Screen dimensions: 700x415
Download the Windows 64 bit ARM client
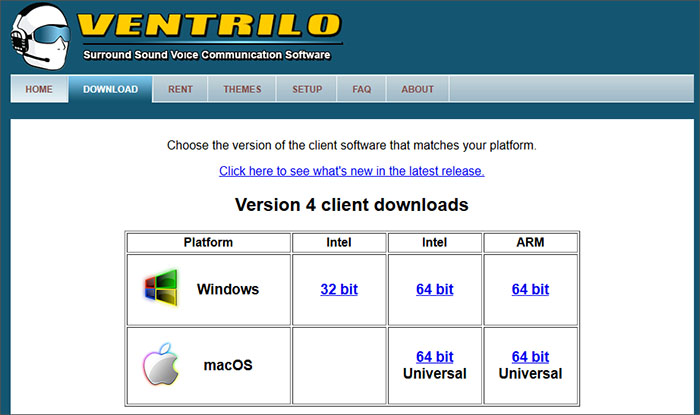coord(530,289)
